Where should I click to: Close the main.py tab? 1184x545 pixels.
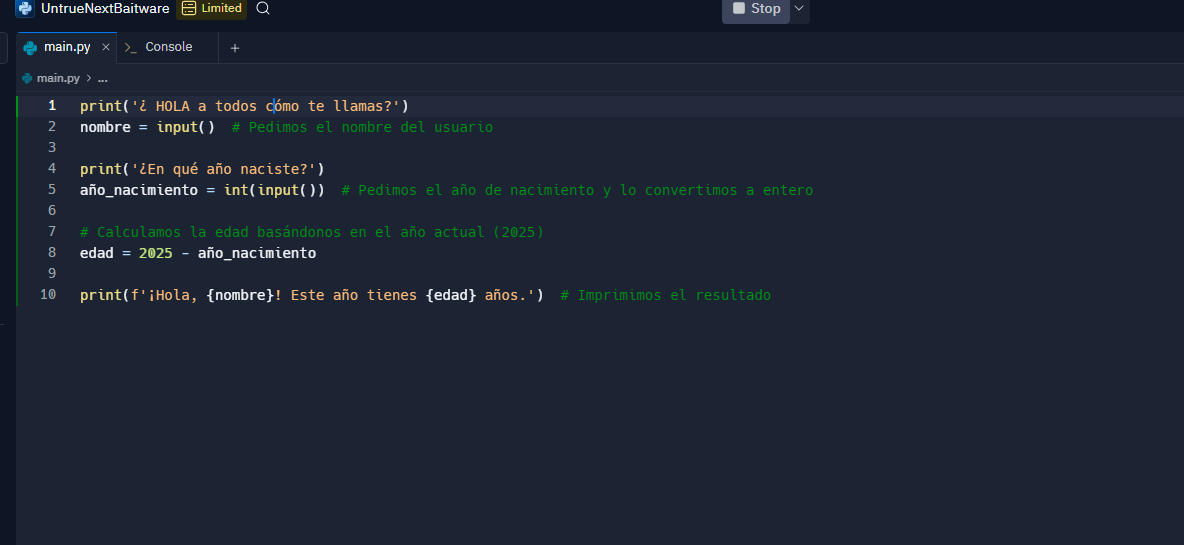(x=106, y=47)
